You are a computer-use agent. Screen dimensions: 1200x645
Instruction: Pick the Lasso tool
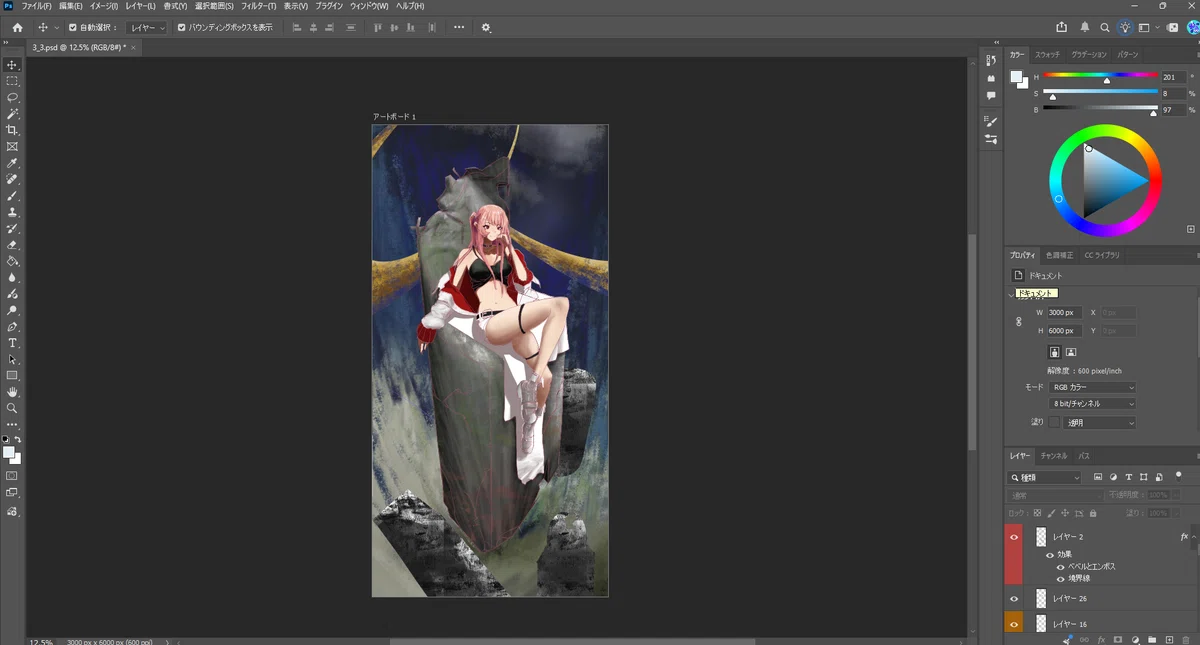point(12,98)
